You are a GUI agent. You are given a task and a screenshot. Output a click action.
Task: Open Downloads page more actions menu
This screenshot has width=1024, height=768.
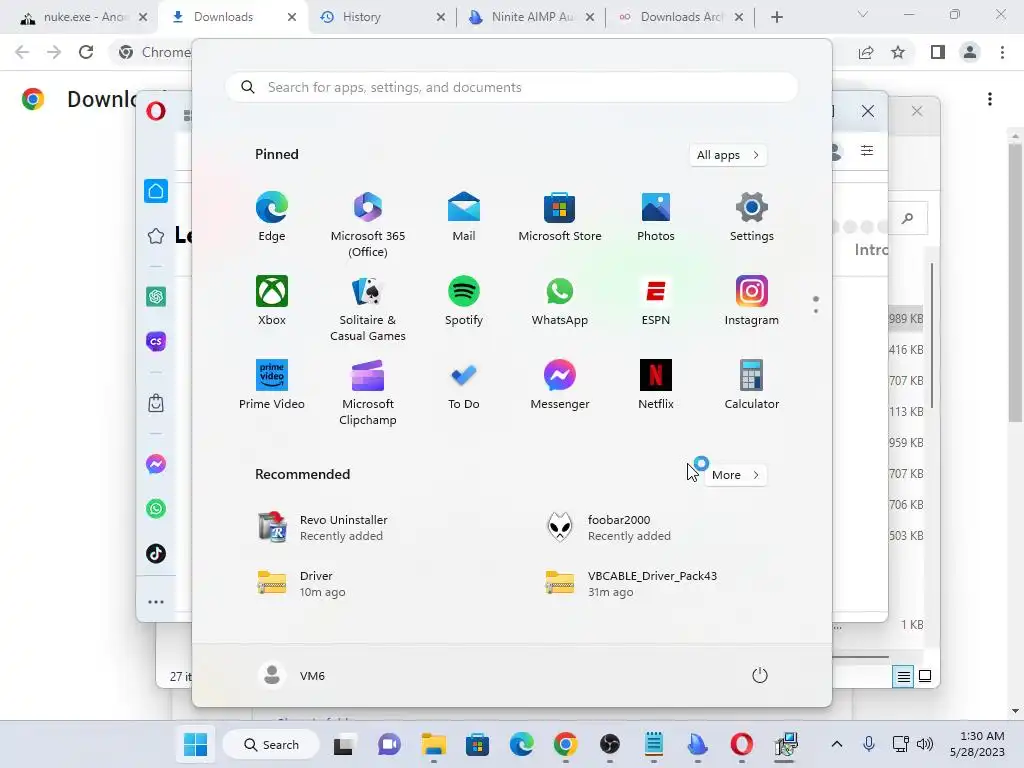tap(990, 99)
